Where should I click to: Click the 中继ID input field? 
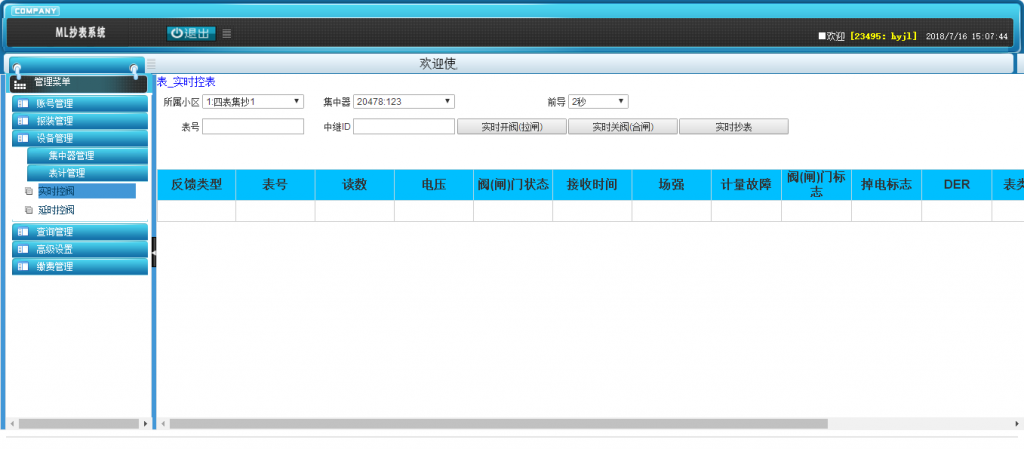[x=404, y=127]
